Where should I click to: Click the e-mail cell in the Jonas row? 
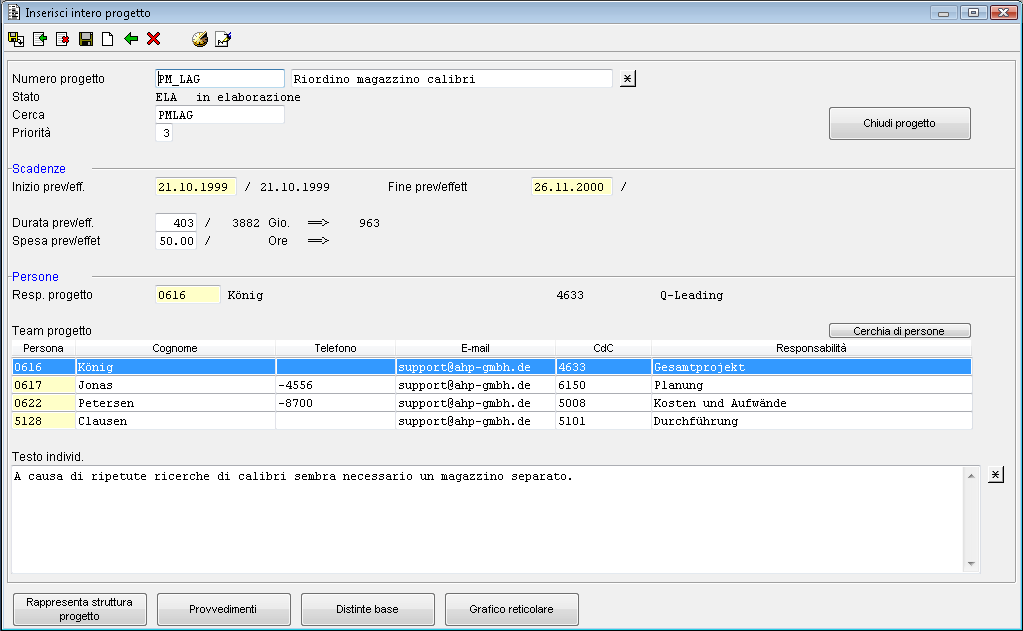coord(476,385)
